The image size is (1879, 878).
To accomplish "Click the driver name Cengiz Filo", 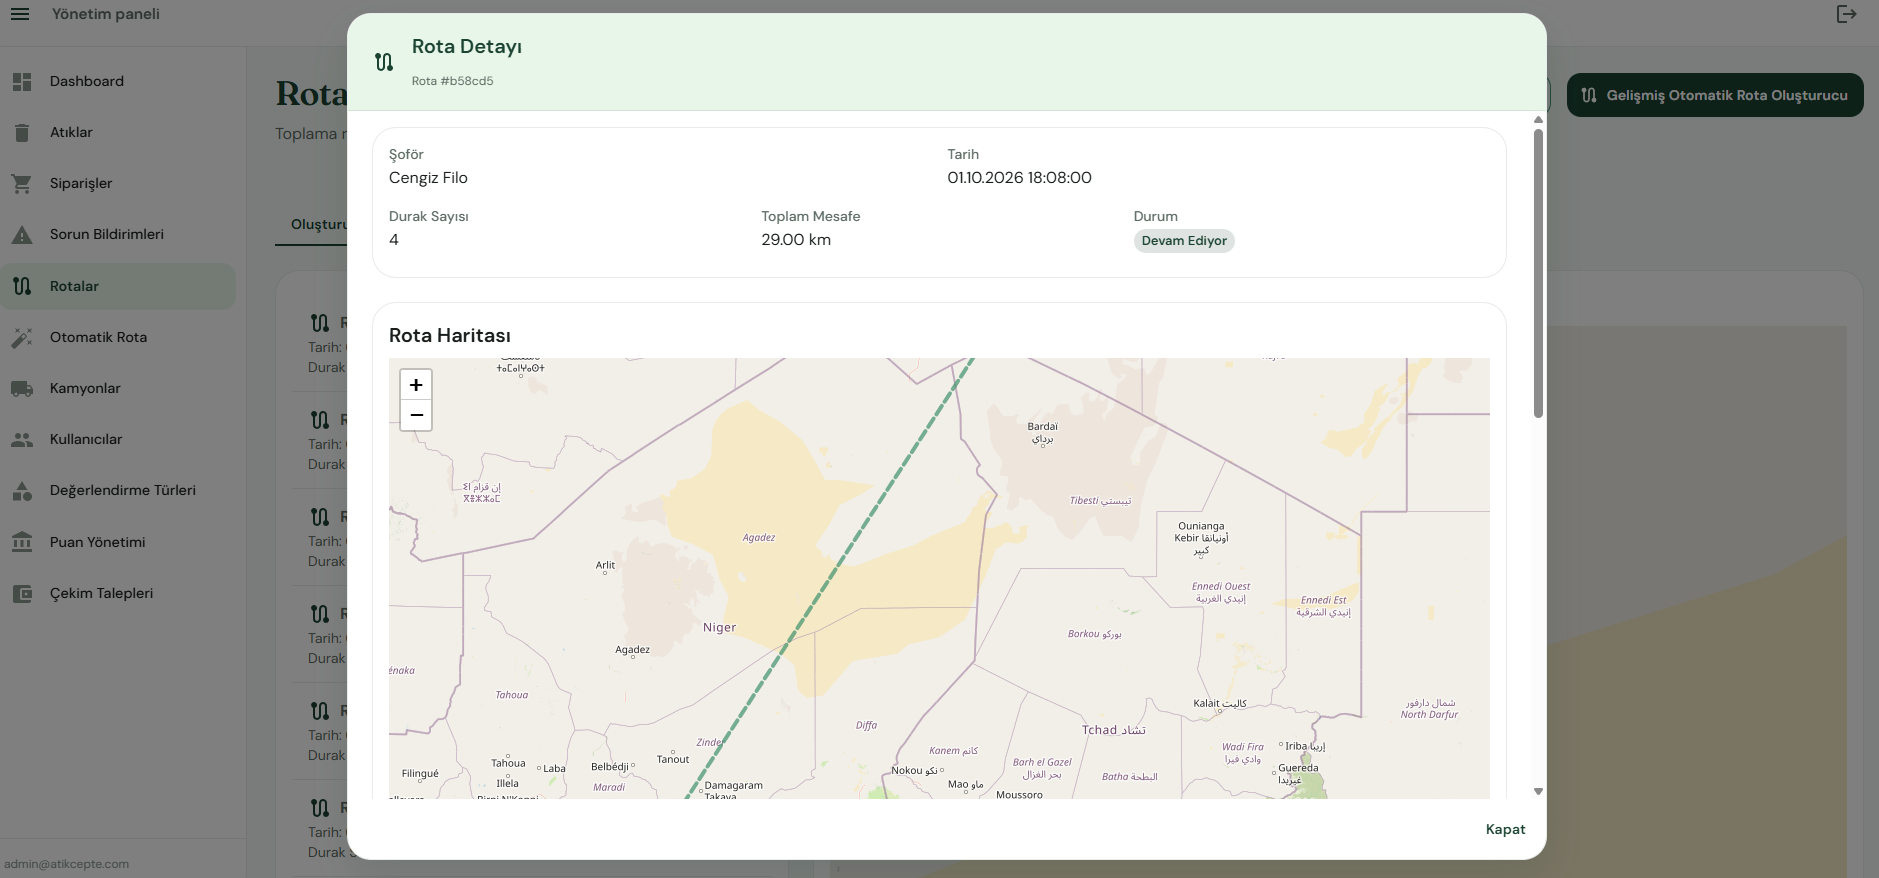I will (428, 178).
